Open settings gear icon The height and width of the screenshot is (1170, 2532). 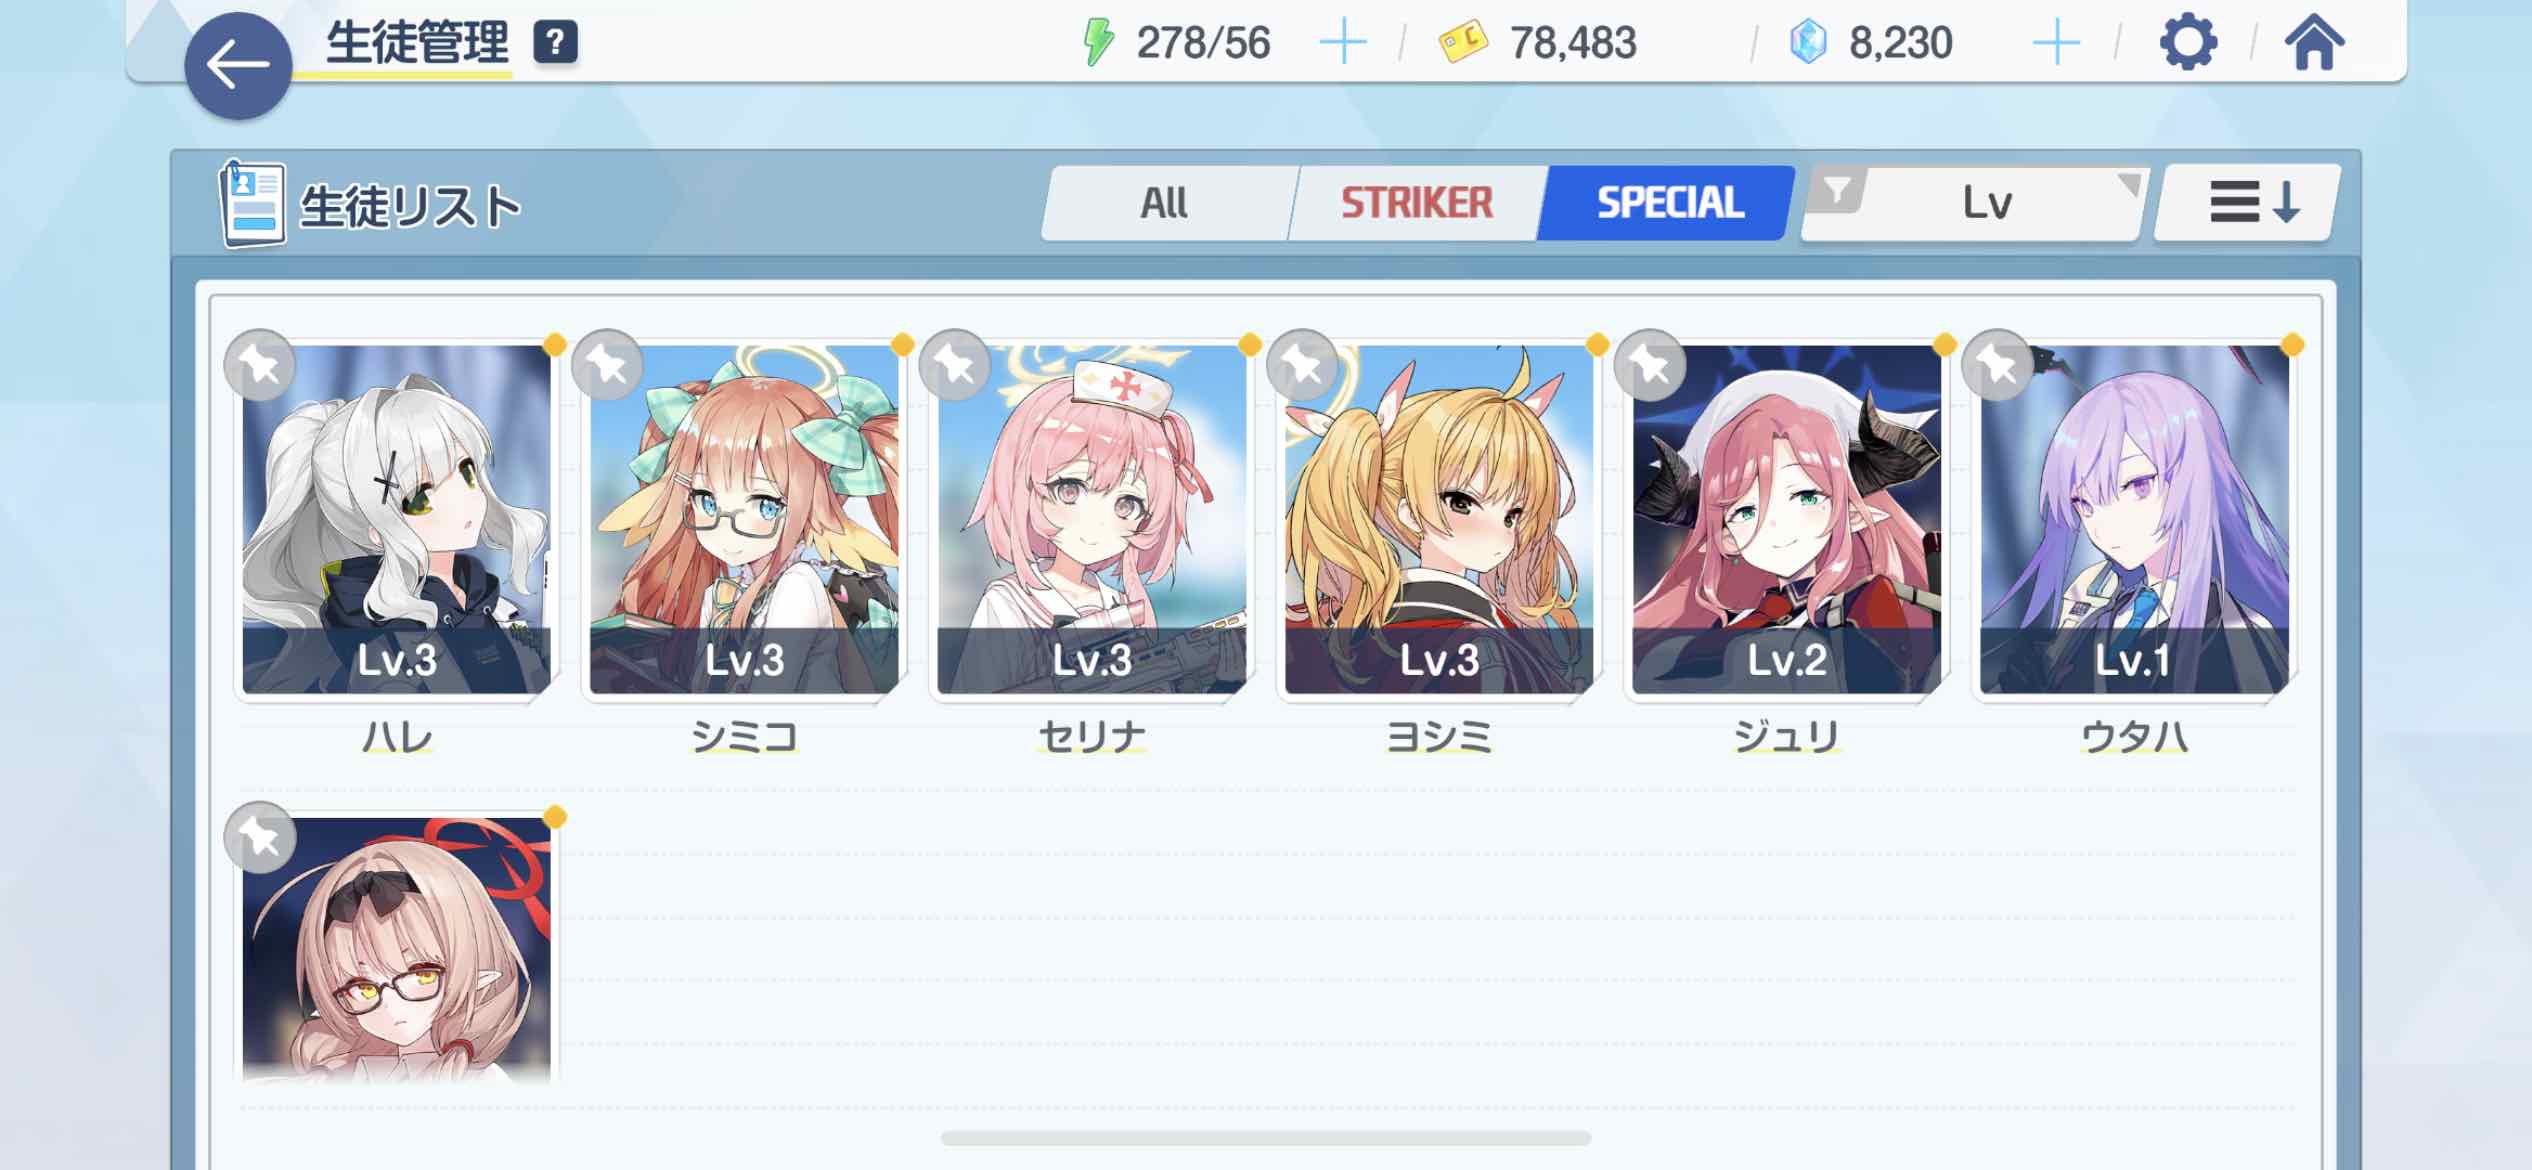pyautogui.click(x=2188, y=43)
